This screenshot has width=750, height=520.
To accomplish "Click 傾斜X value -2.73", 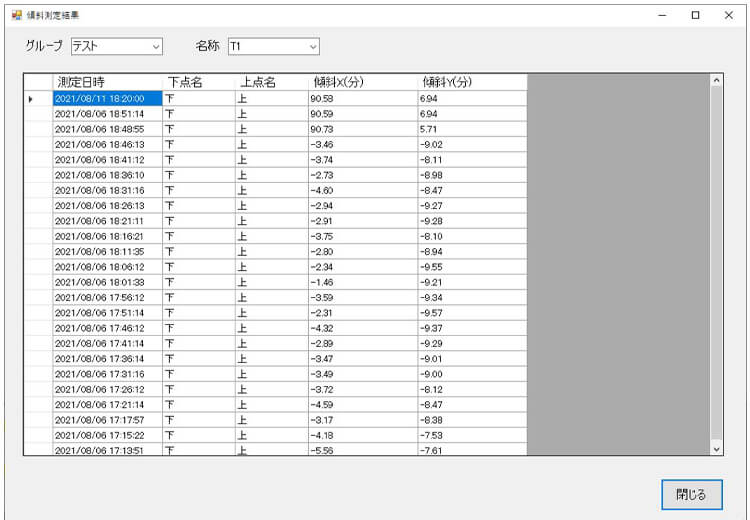I will point(363,175).
